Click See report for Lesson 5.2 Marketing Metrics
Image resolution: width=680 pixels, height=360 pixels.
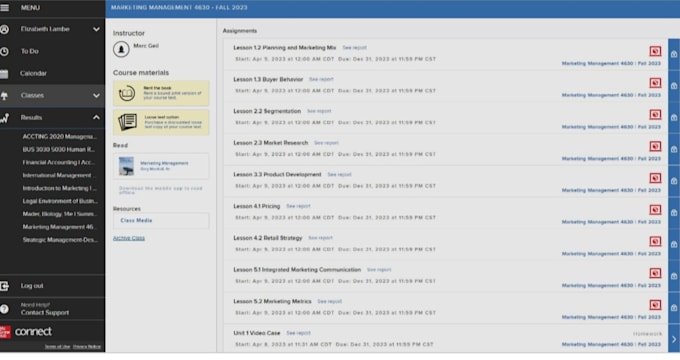[330, 301]
